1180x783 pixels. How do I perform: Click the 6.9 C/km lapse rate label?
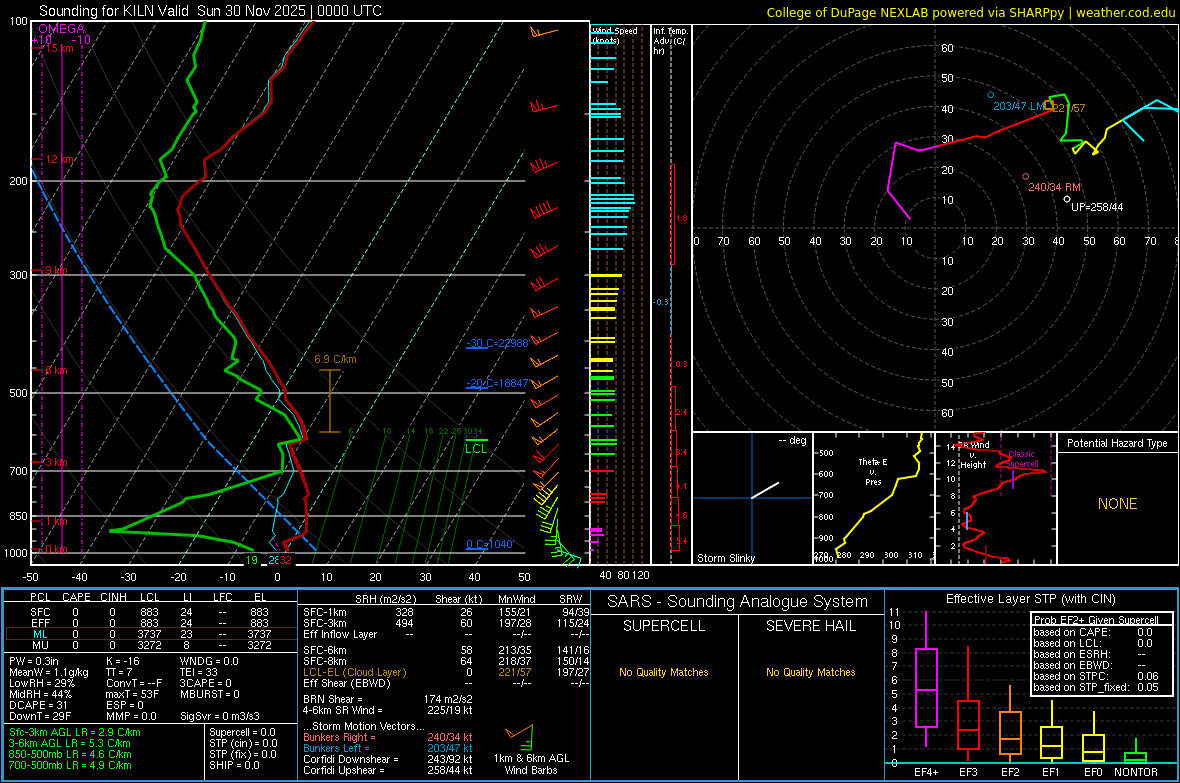click(335, 360)
